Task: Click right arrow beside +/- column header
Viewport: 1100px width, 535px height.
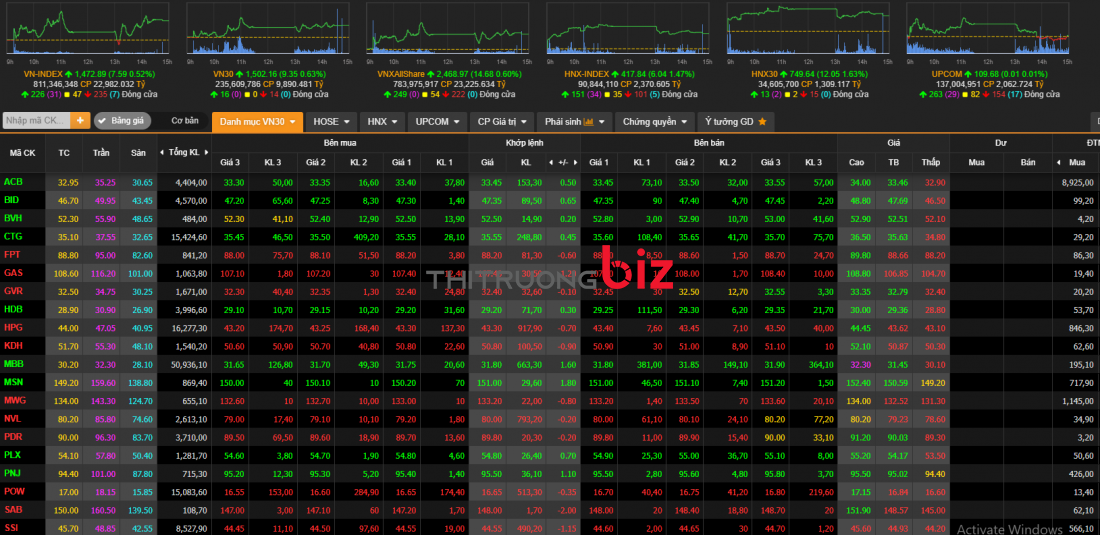Action: [574, 163]
